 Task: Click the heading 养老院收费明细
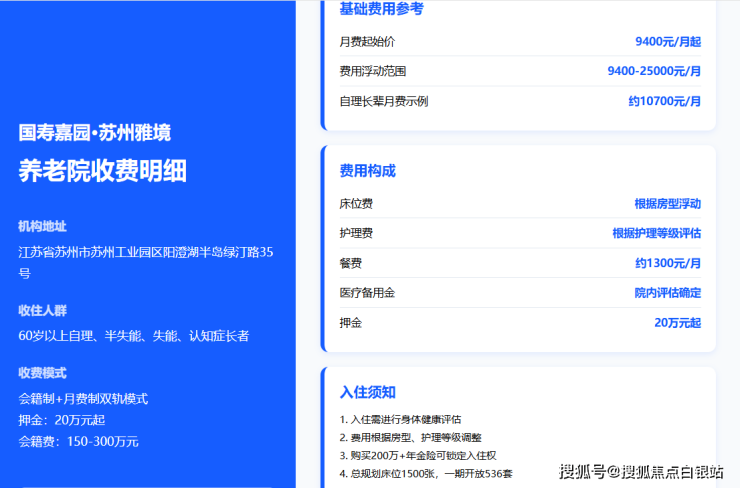102,170
